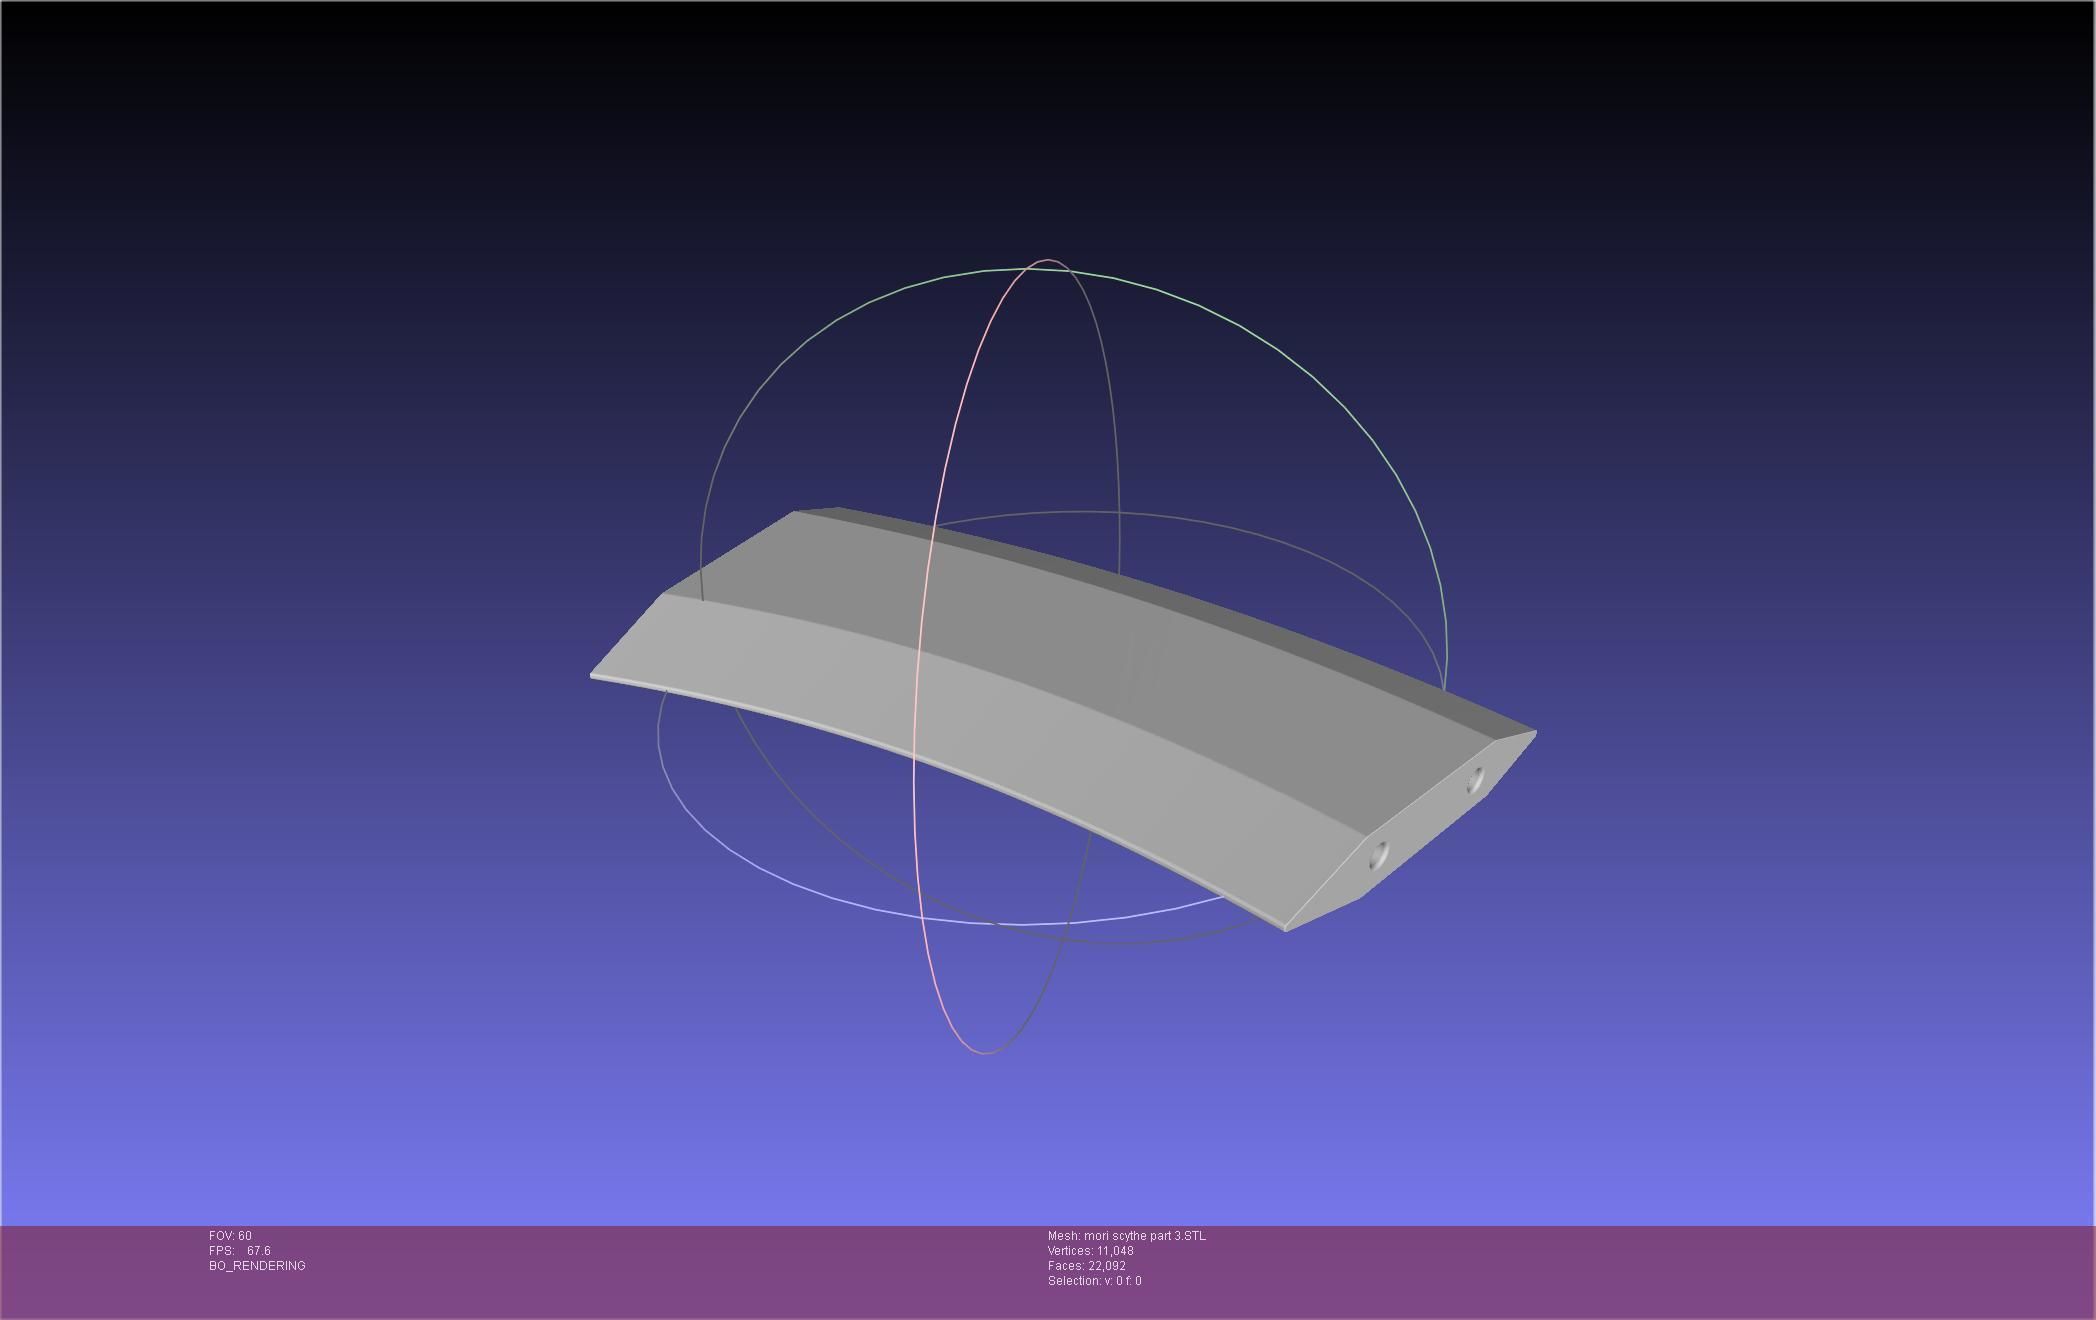Click the 'BO_RENDERING' label
This screenshot has width=2096, height=1320.
257,1266
